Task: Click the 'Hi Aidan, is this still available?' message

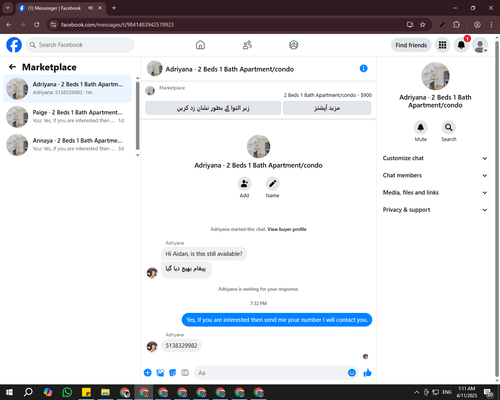Action: point(204,254)
